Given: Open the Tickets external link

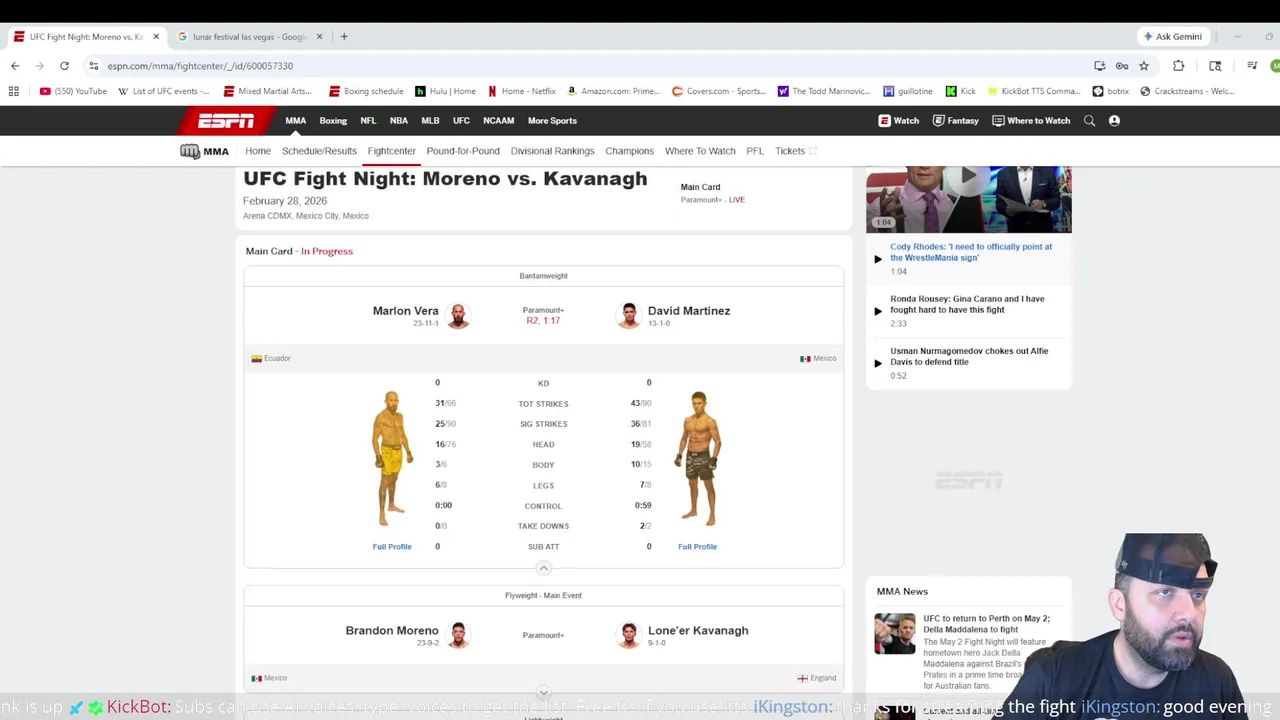Looking at the screenshot, I should pos(796,151).
